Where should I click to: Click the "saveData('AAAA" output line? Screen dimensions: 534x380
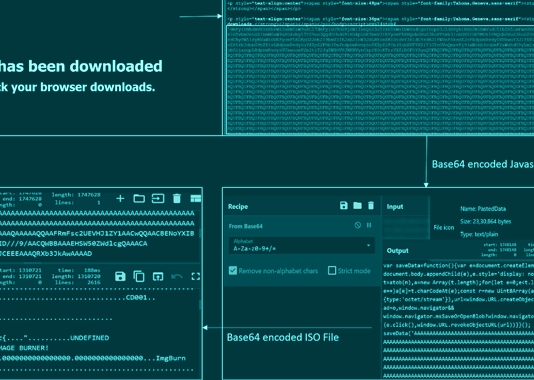458,333
